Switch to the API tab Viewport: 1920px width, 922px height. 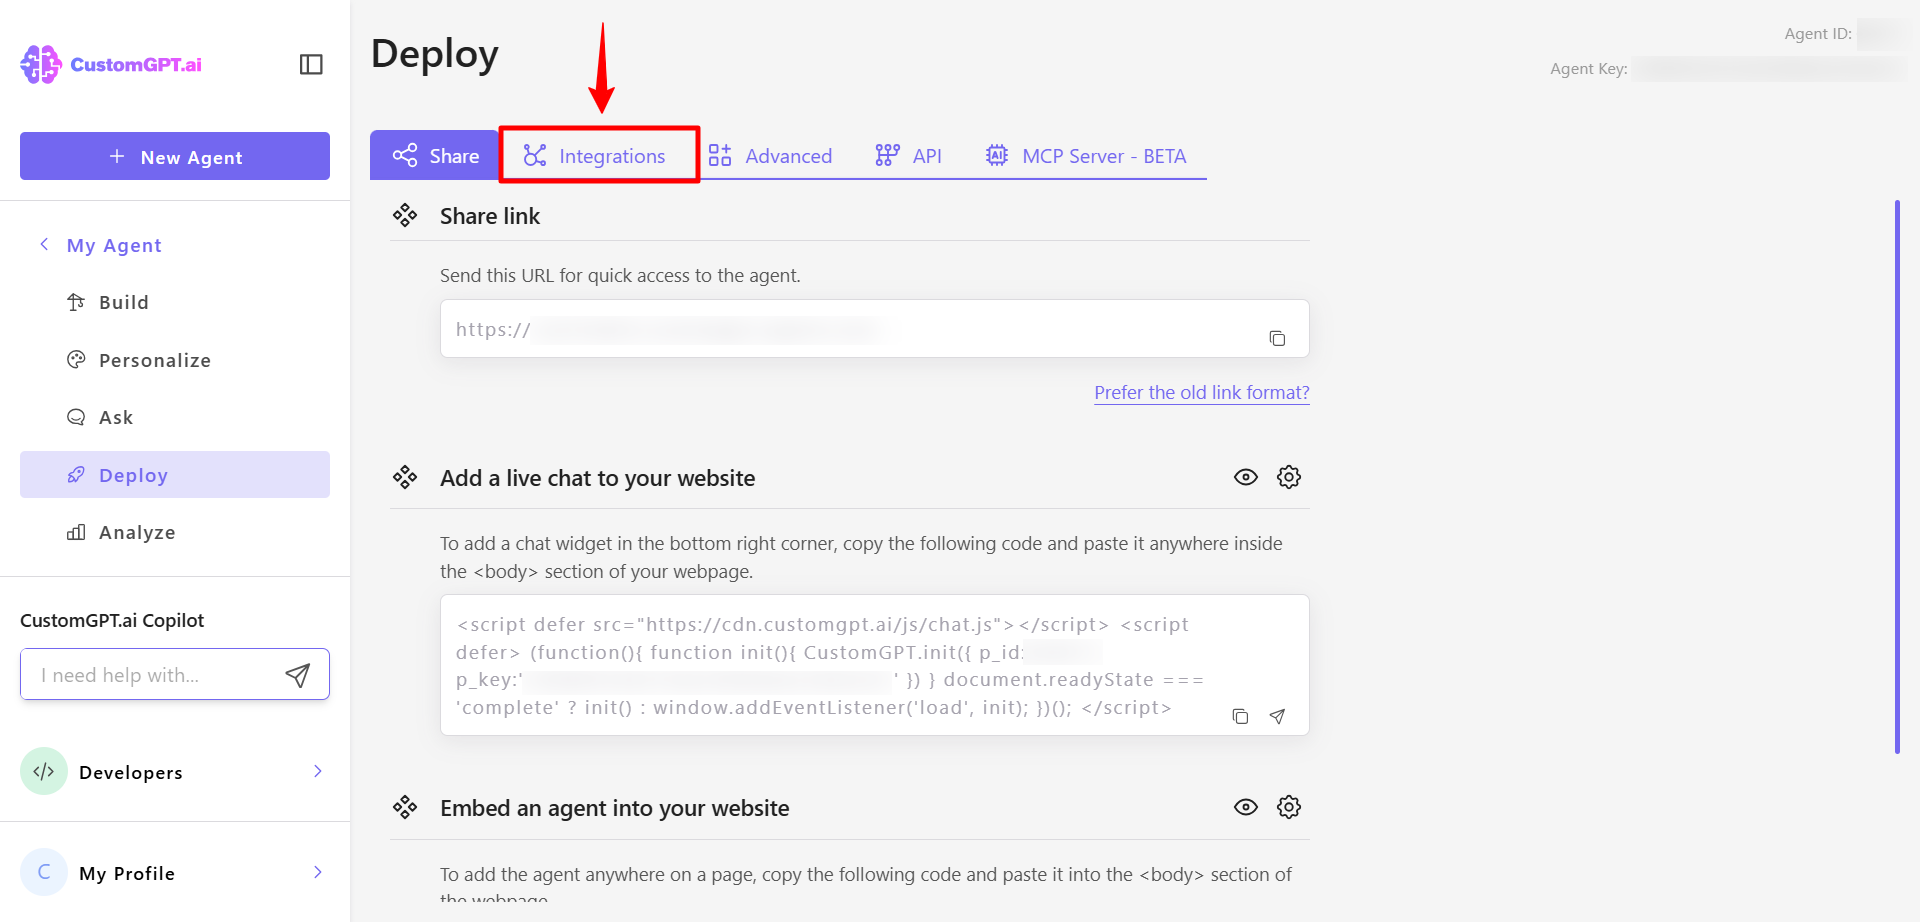(x=908, y=156)
